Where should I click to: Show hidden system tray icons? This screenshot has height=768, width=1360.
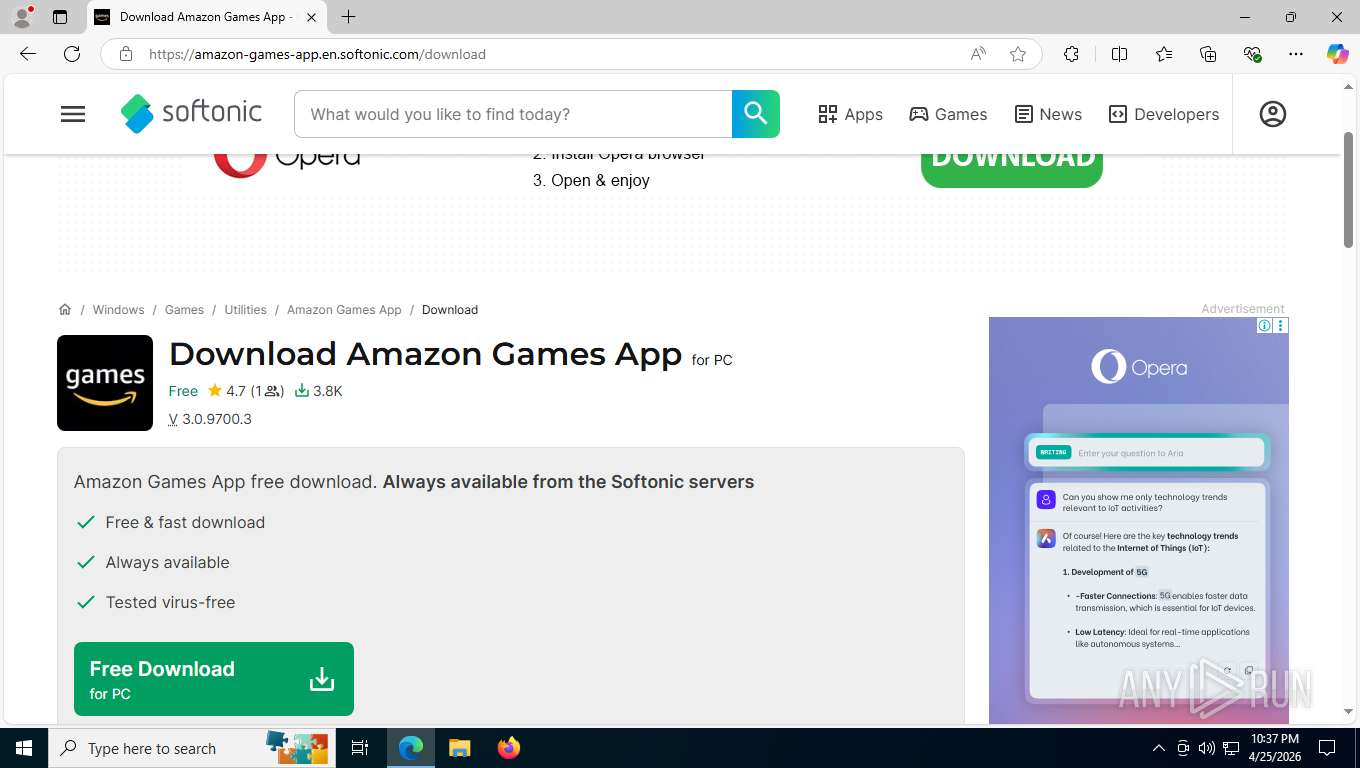click(1159, 748)
